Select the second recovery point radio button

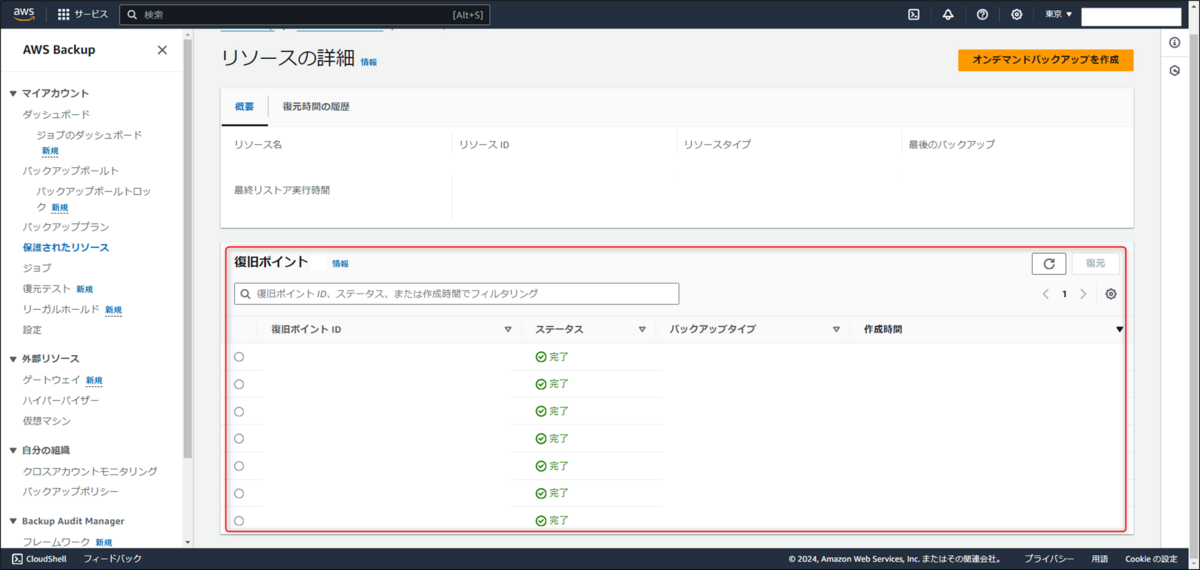click(x=239, y=384)
